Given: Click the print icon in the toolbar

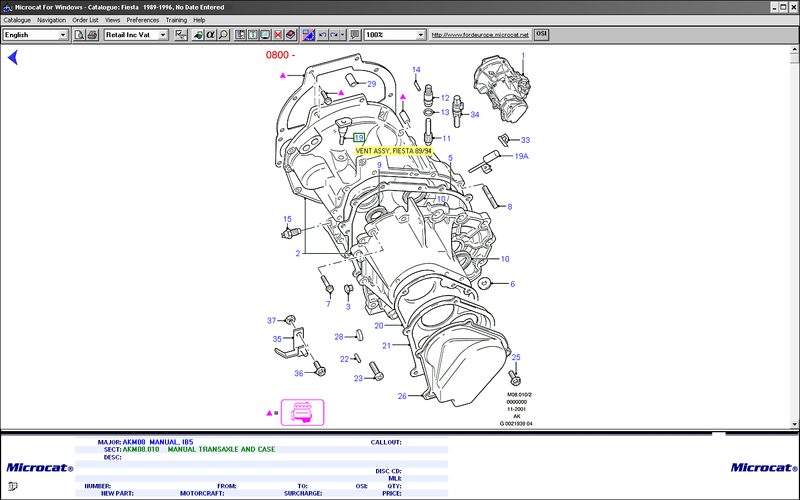Looking at the screenshot, I should click(93, 35).
